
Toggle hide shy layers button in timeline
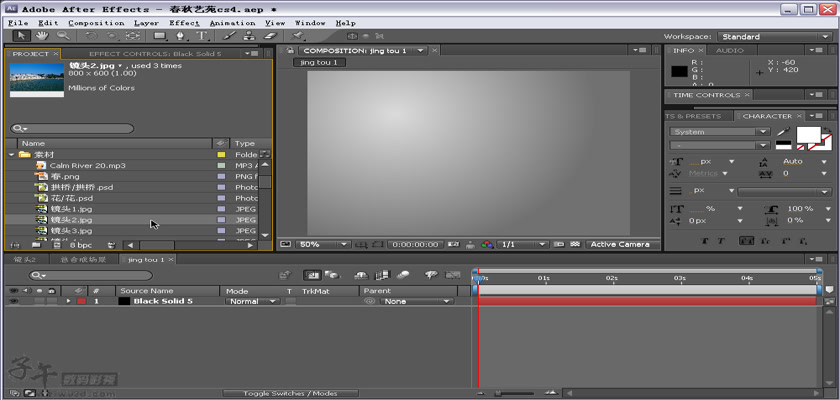point(362,275)
